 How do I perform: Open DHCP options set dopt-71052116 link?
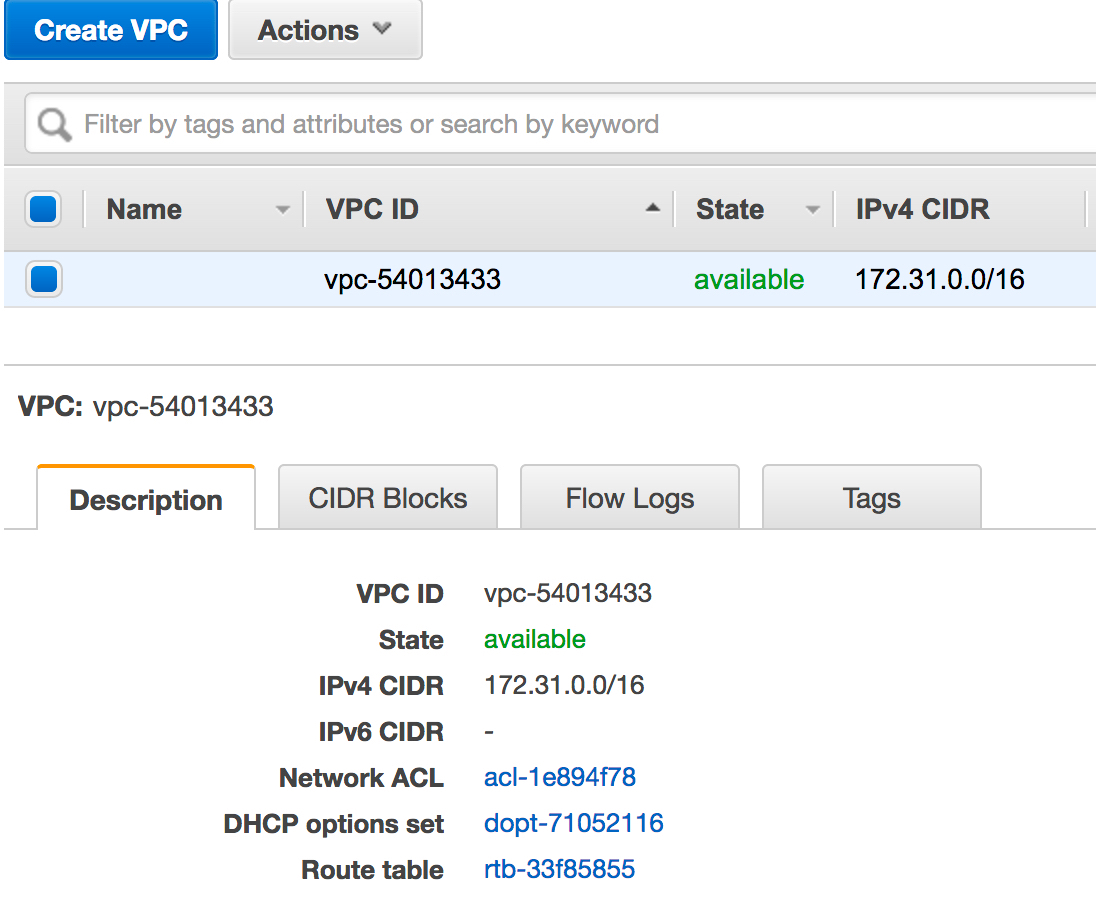coord(574,823)
